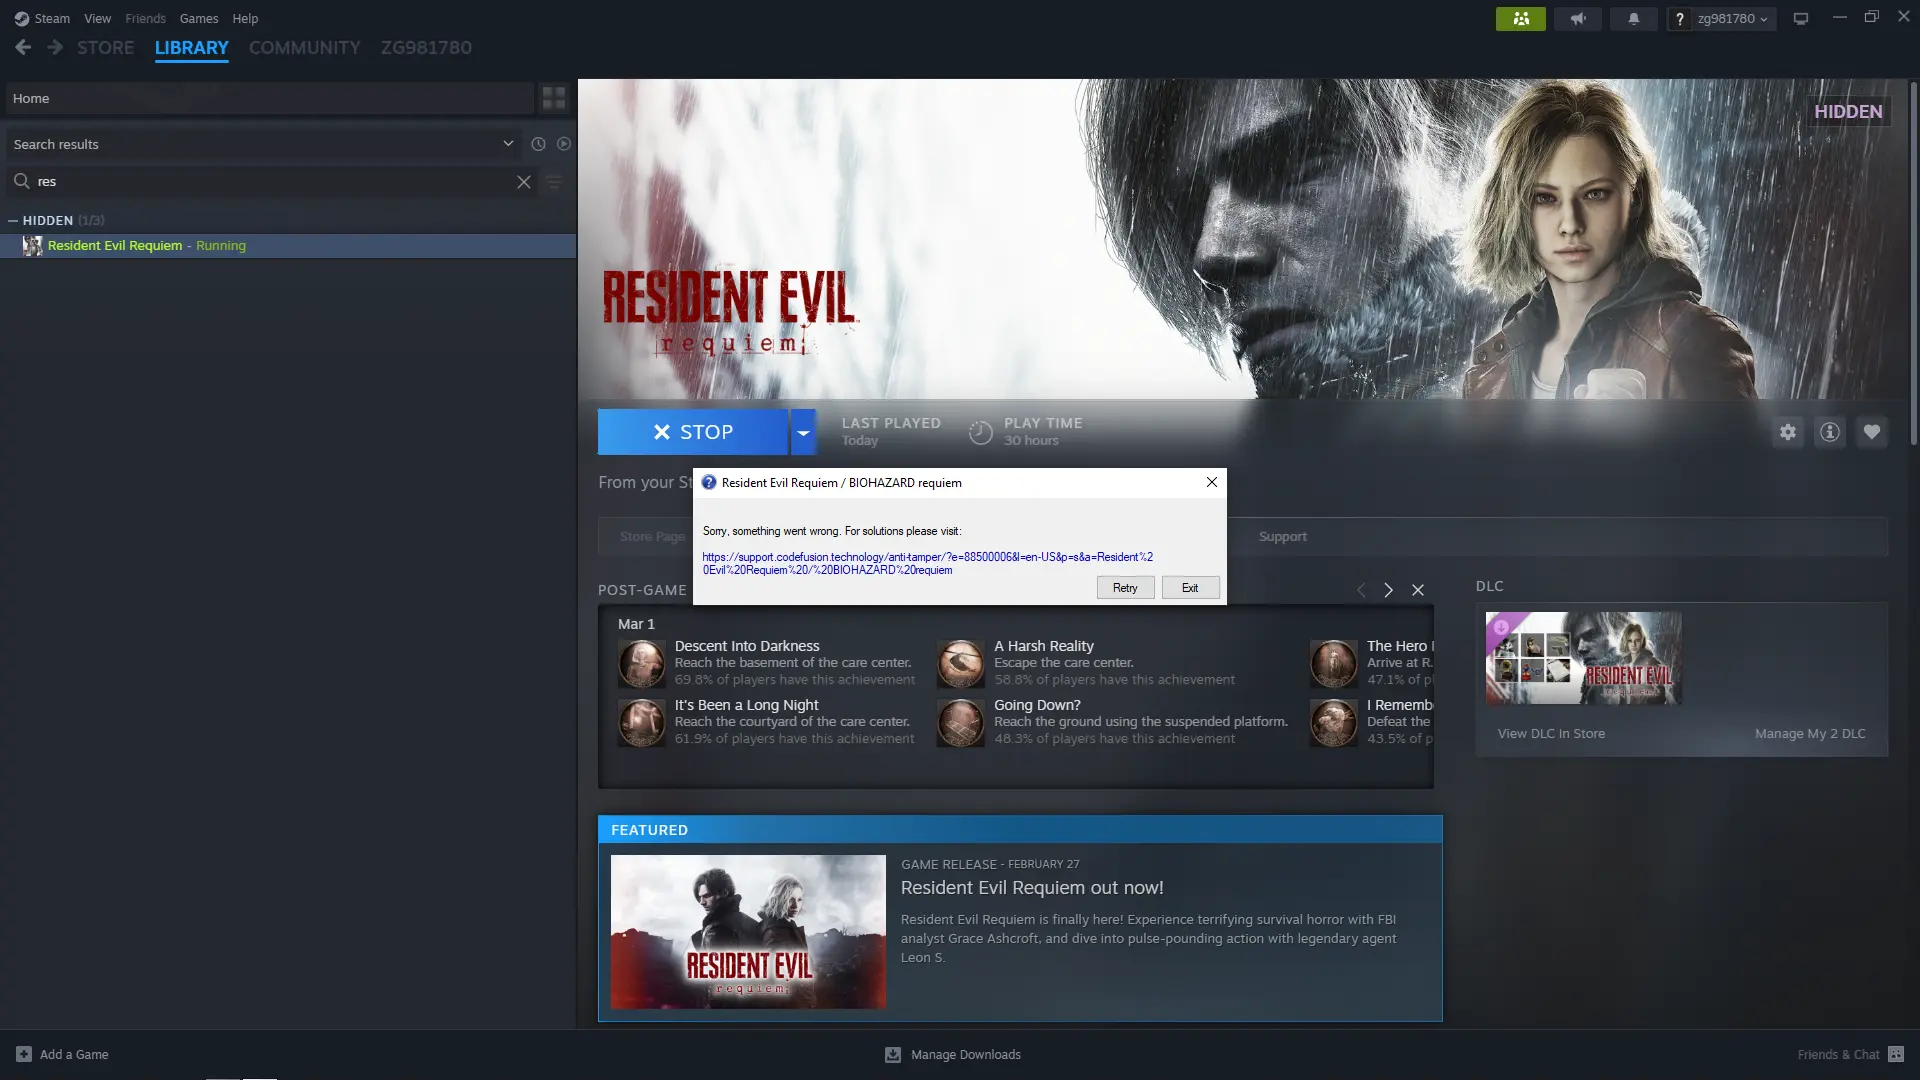Expand the zg981780 account dropdown
Viewport: 1920px width, 1080px height.
(1732, 18)
